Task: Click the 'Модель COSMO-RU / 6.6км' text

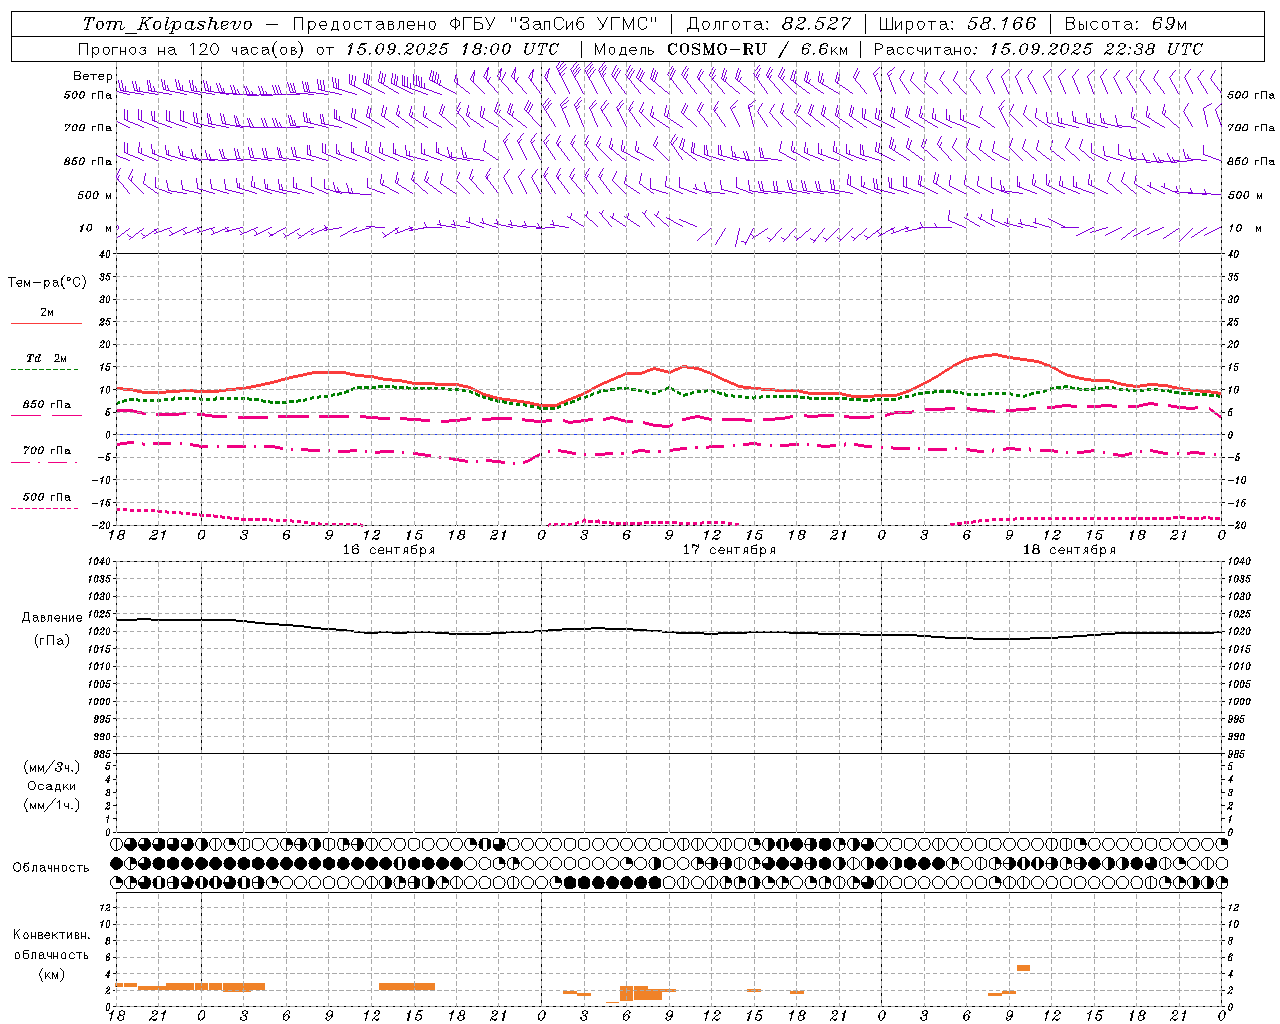Action: (x=721, y=49)
